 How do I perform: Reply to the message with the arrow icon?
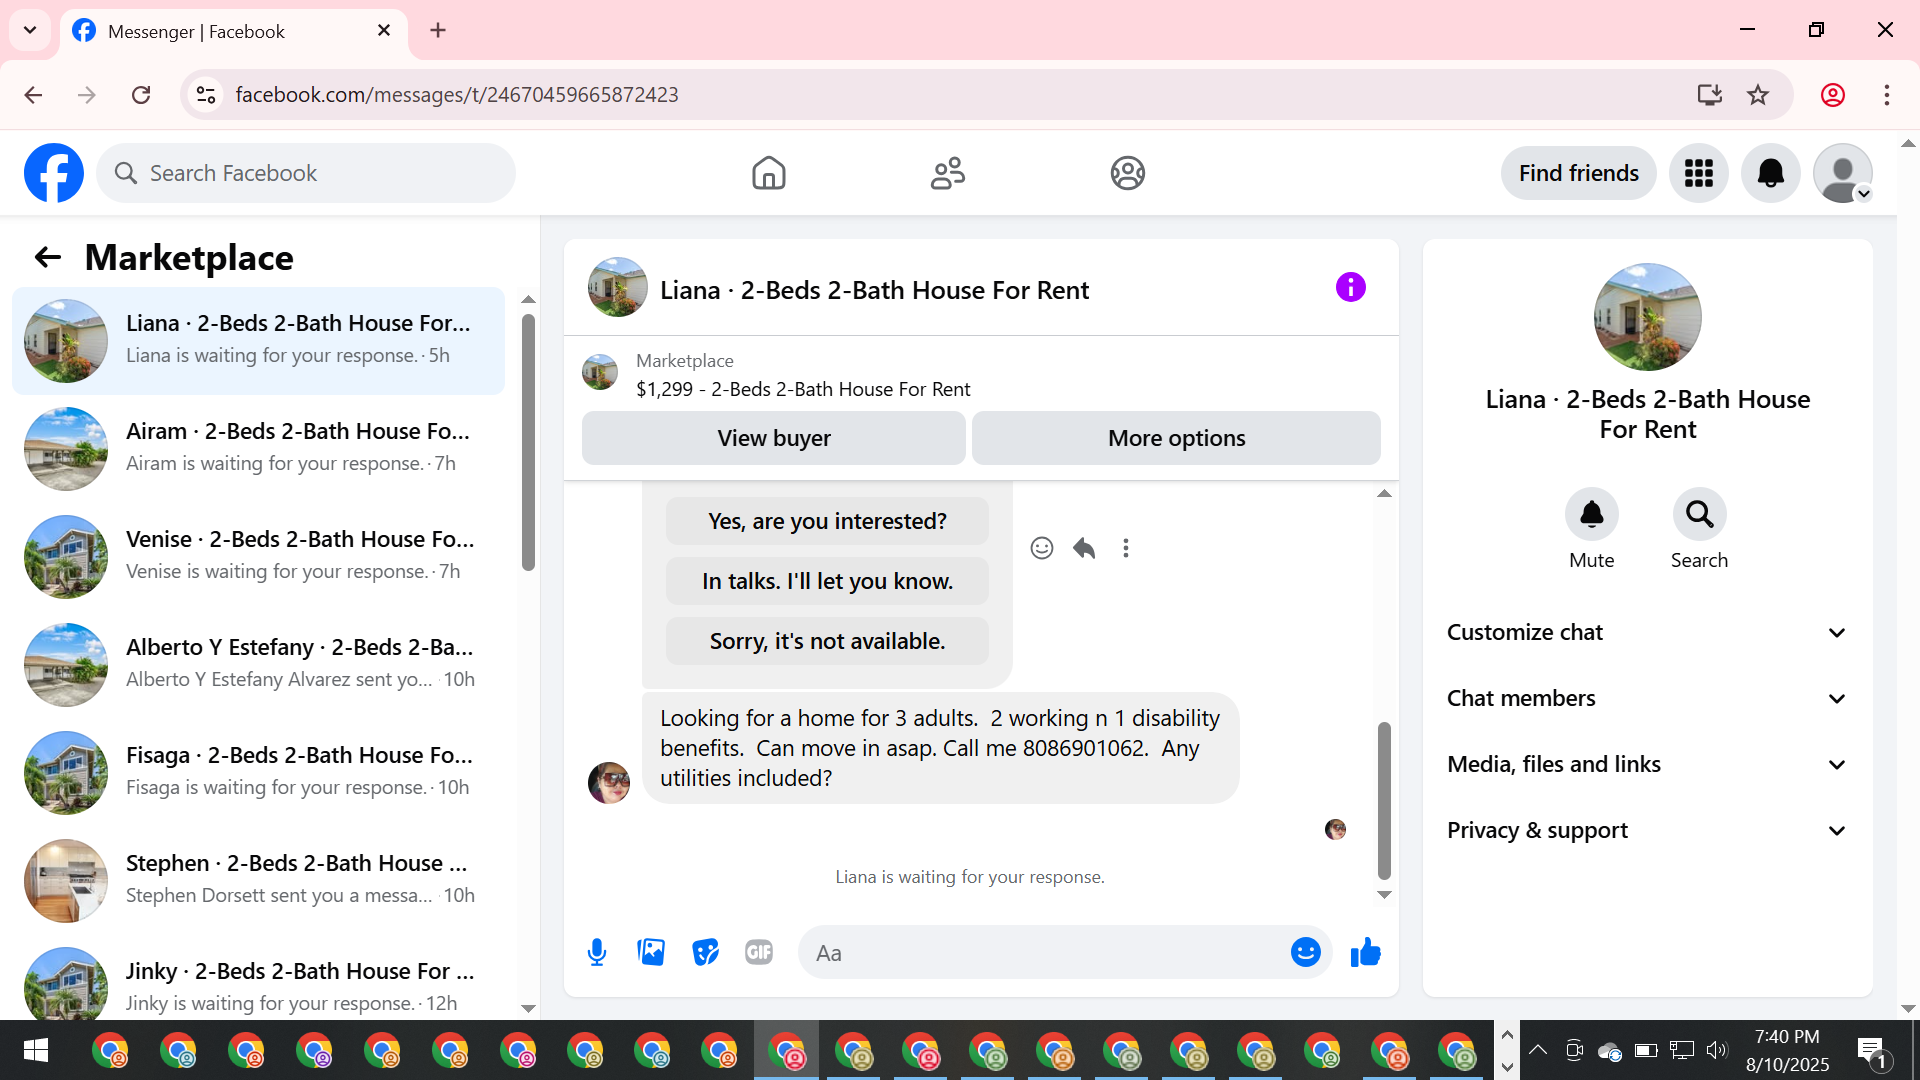tap(1084, 548)
